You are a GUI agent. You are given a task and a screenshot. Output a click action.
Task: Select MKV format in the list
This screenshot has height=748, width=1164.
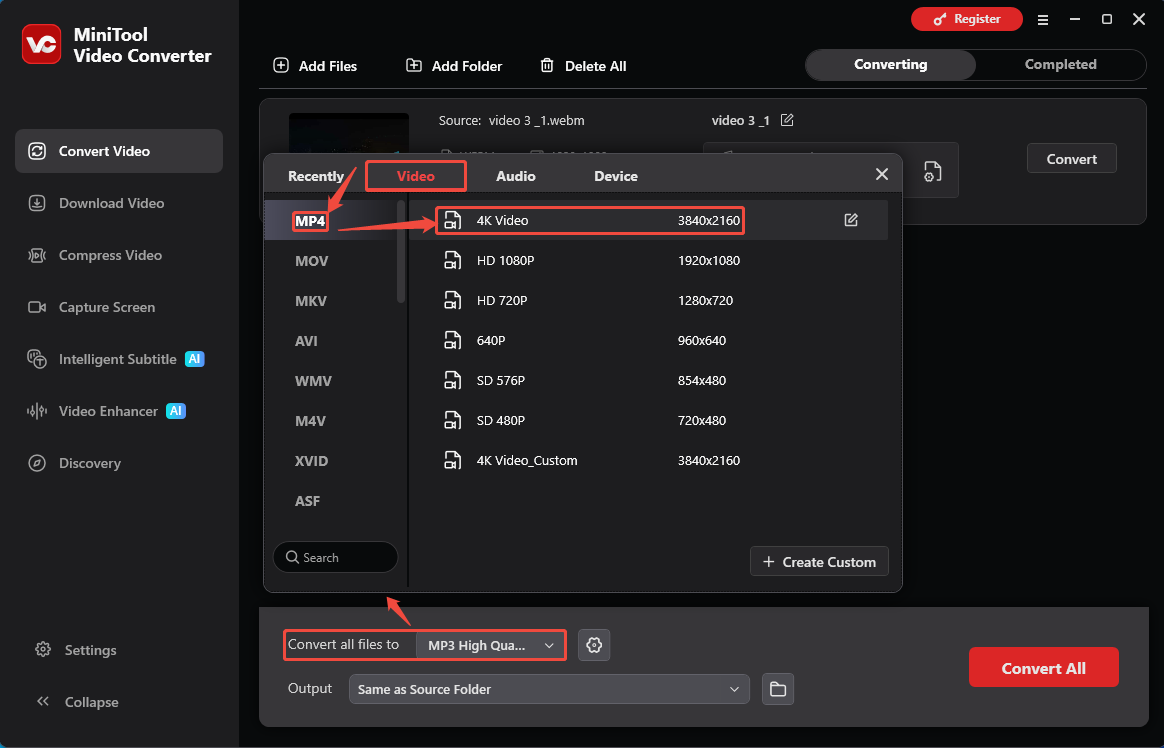tap(310, 301)
